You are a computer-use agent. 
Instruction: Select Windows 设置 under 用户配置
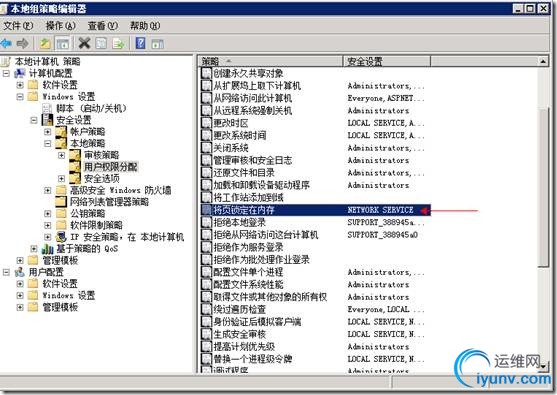click(x=69, y=295)
